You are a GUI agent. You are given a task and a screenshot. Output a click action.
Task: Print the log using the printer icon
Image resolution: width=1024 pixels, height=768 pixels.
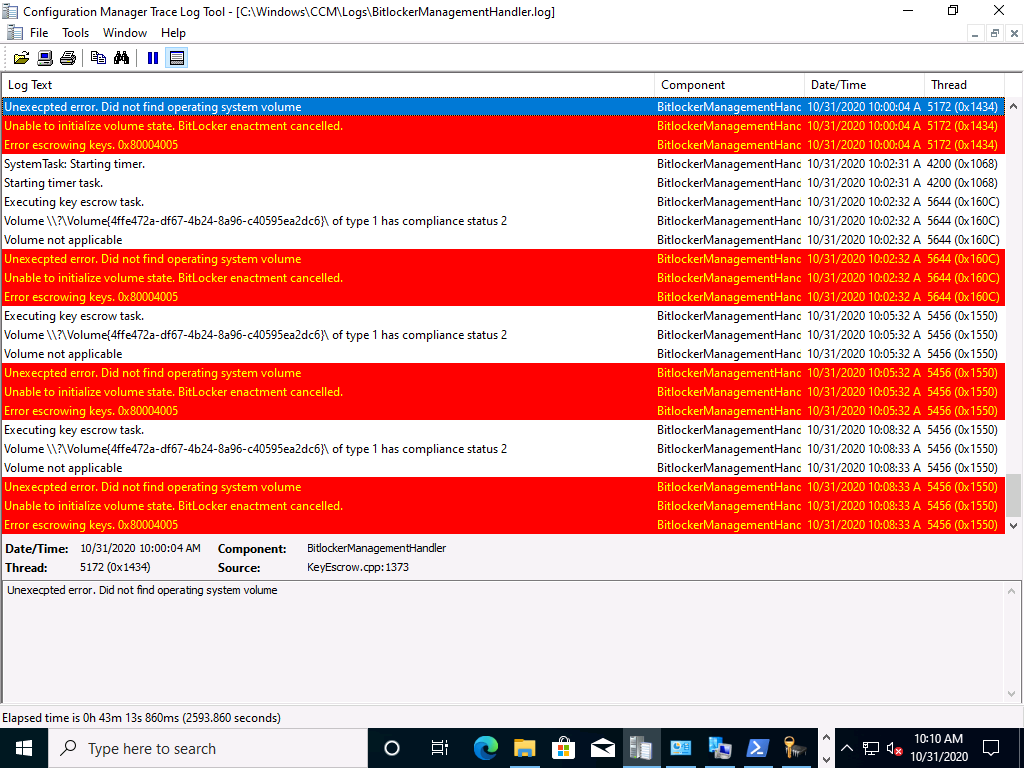[68, 58]
